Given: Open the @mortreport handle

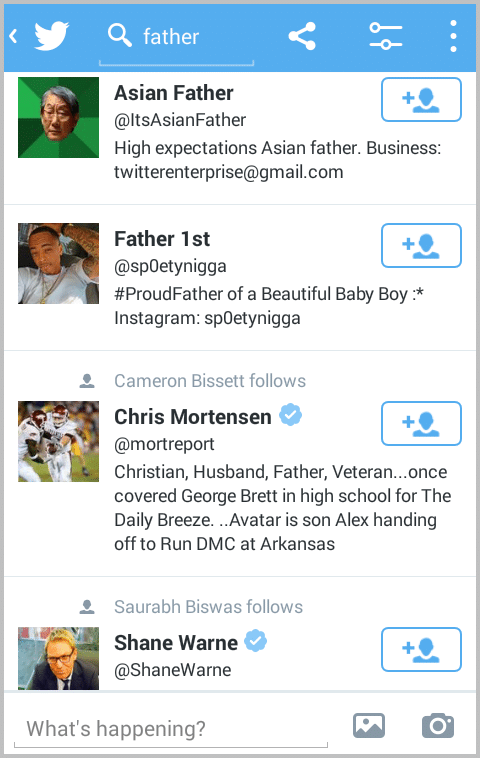Looking at the screenshot, I should (164, 444).
